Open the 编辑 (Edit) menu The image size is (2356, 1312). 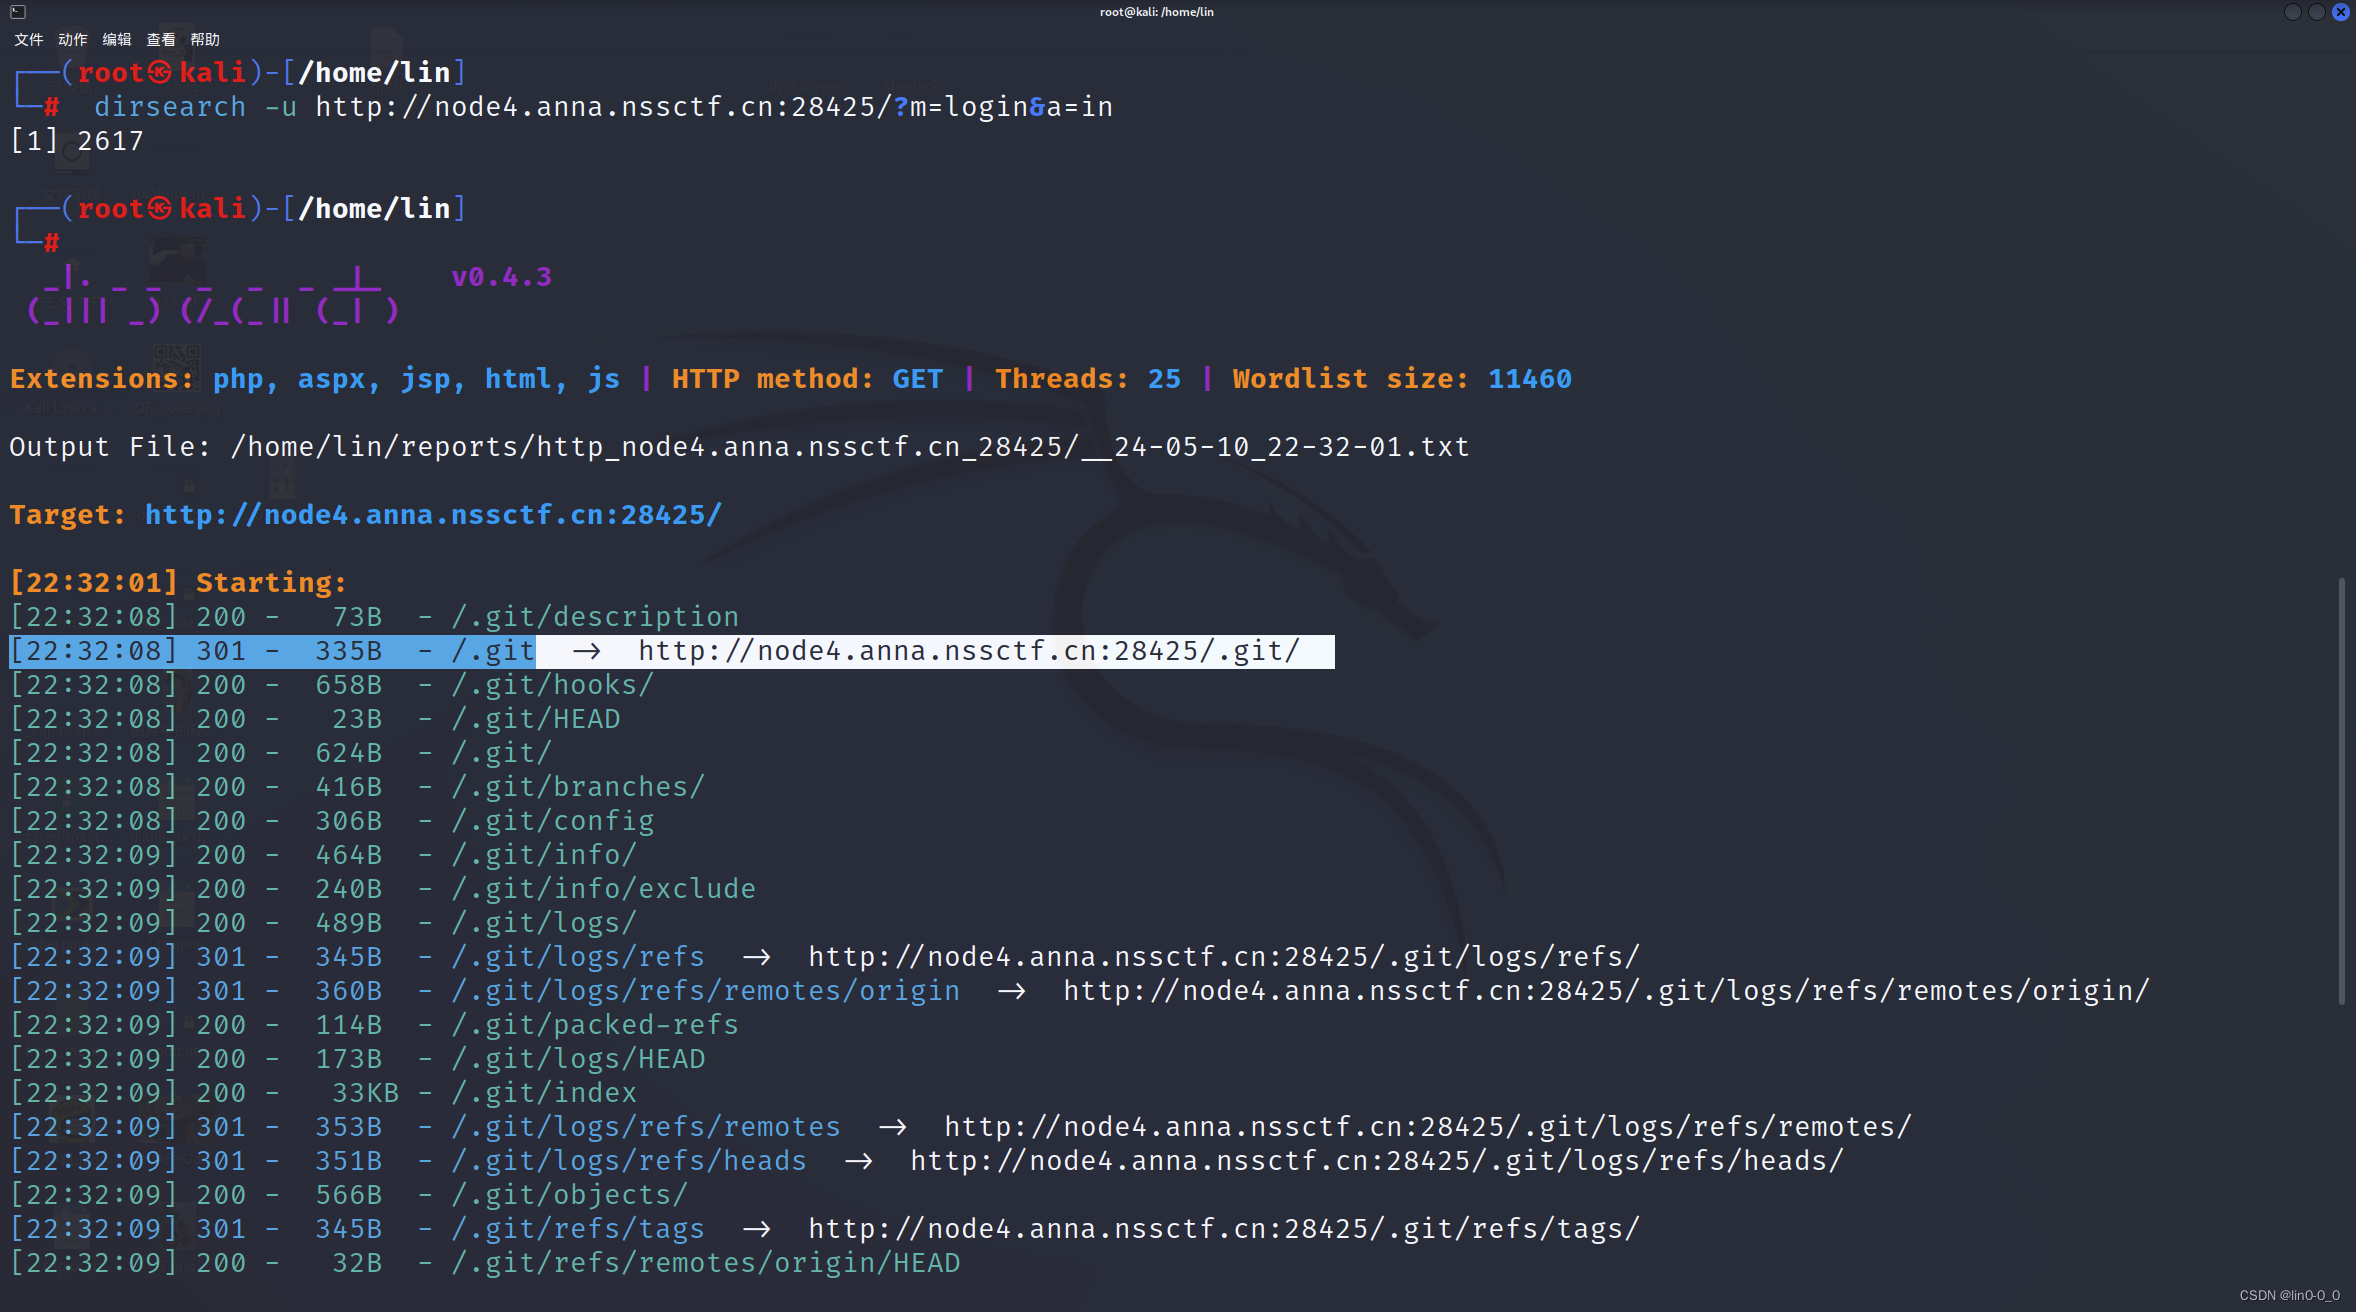pos(117,40)
